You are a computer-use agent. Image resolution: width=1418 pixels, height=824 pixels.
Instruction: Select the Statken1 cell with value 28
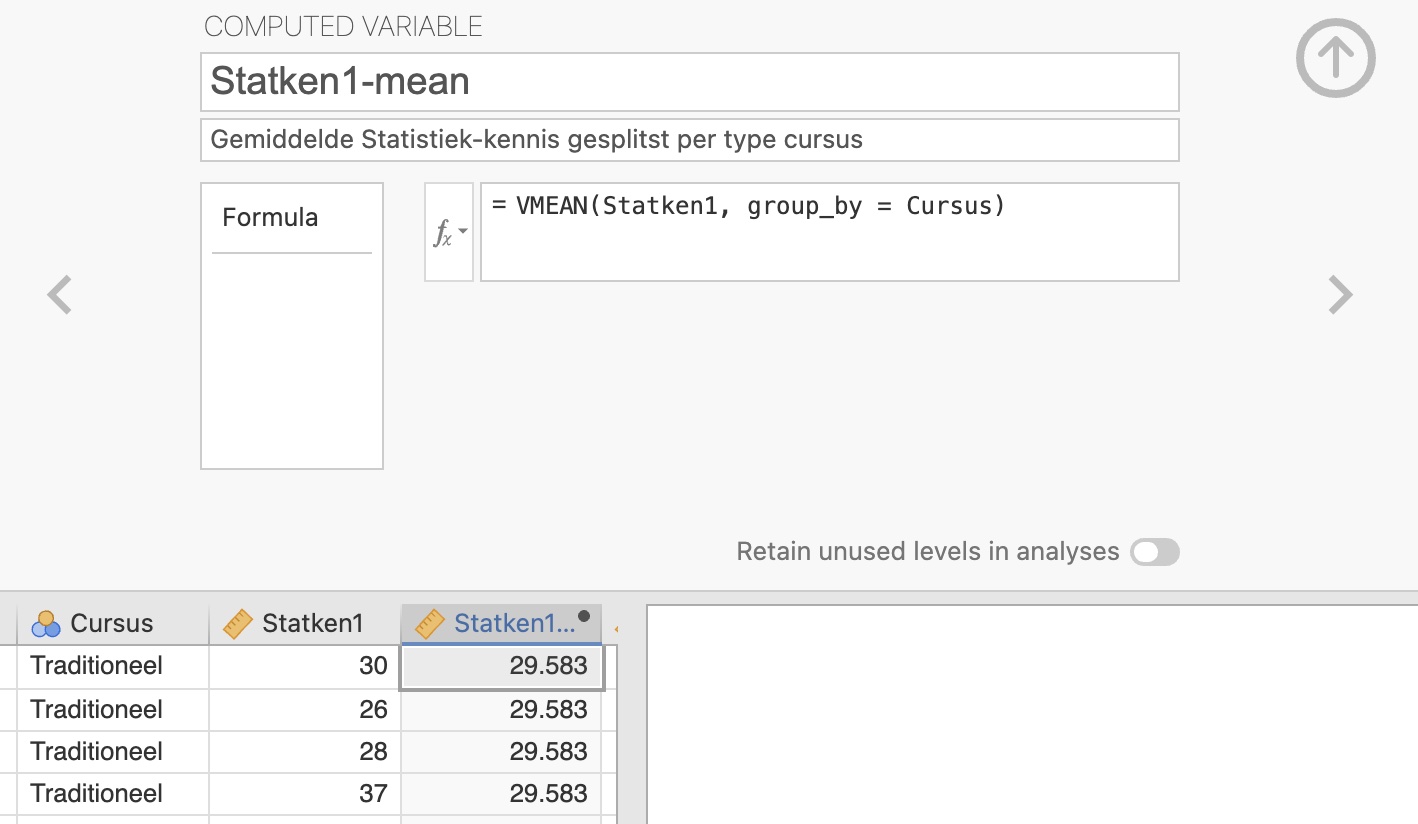pyautogui.click(x=305, y=752)
